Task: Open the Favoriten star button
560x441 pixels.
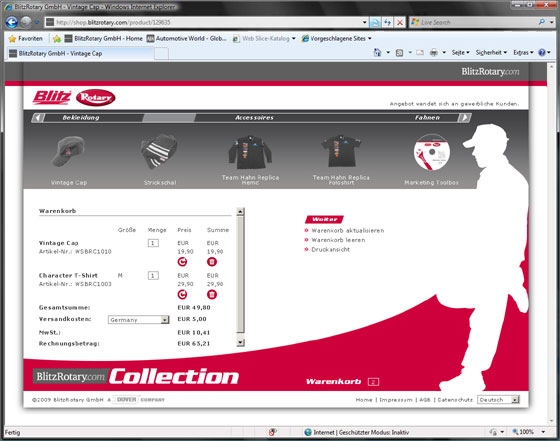Action: [26, 38]
